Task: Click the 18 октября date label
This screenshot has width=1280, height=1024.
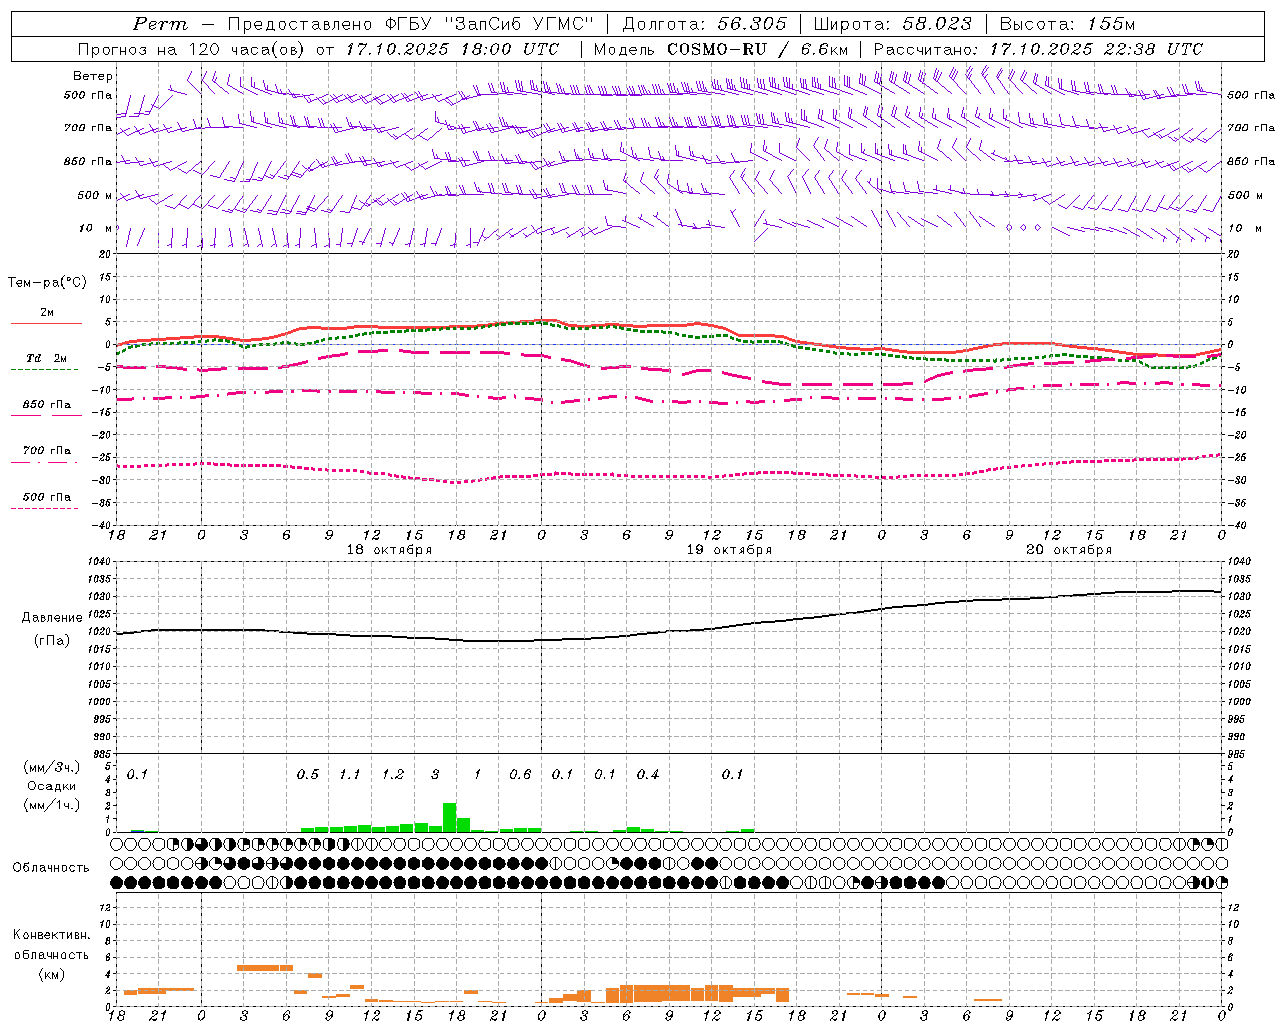Action: click(x=389, y=550)
